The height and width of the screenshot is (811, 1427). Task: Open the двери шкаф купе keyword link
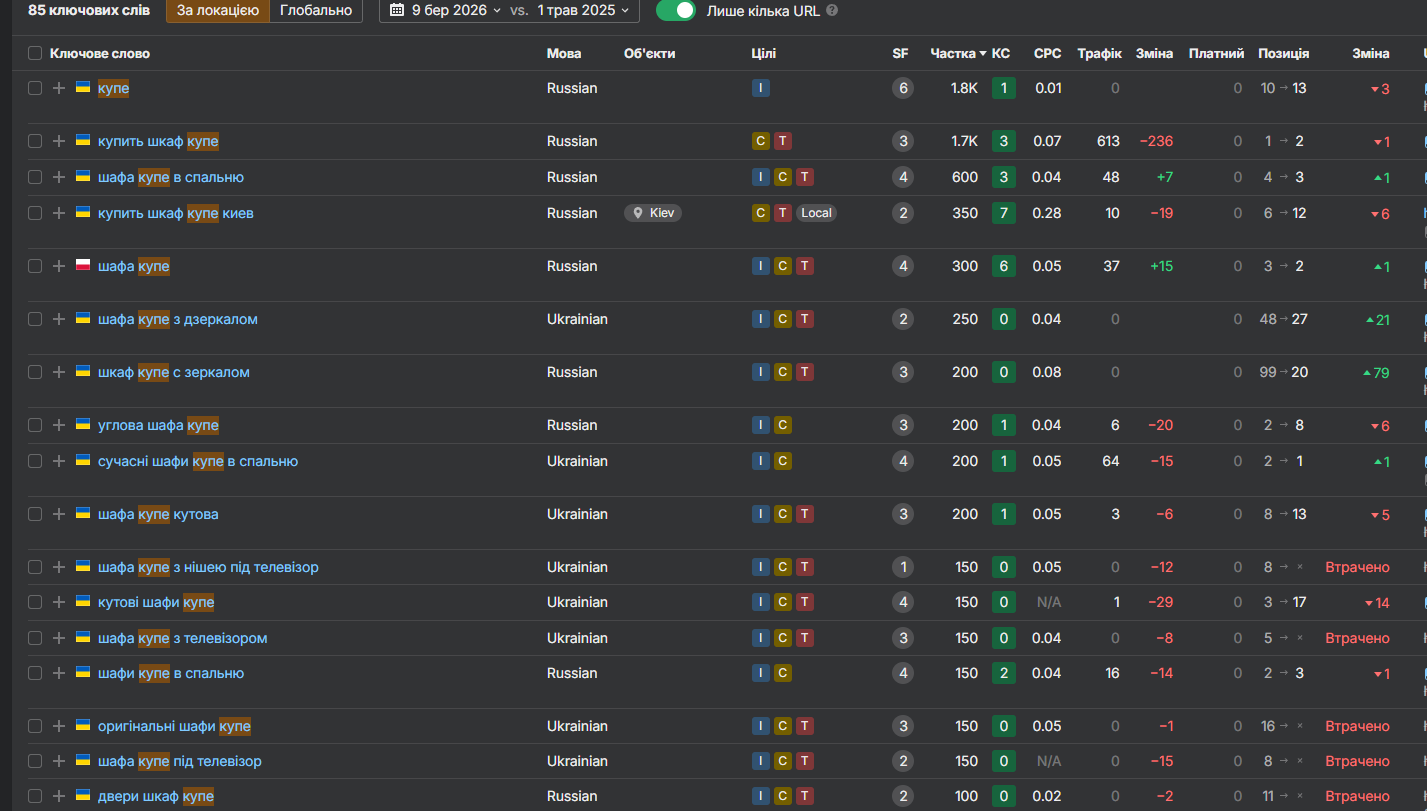(156, 796)
